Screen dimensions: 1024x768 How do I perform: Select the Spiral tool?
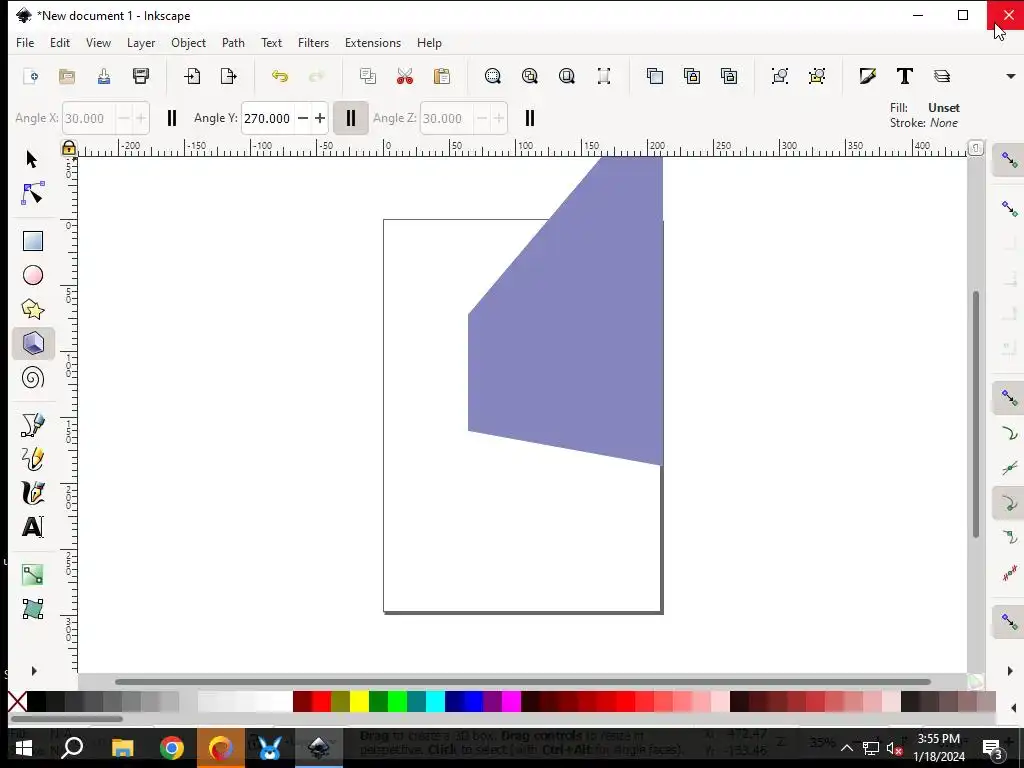click(x=33, y=377)
